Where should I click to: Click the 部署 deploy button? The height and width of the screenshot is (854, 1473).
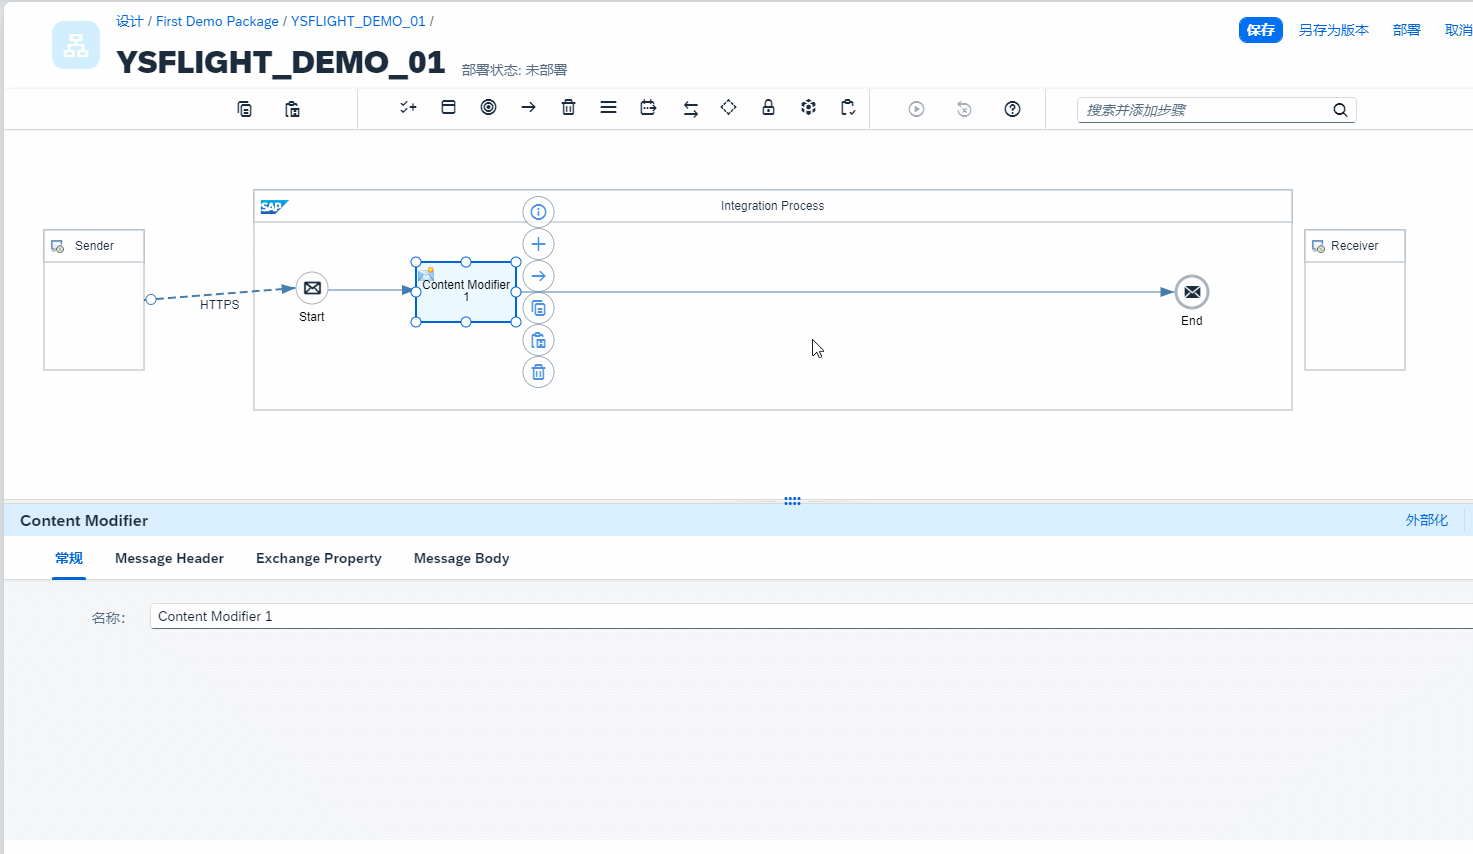pos(1406,30)
